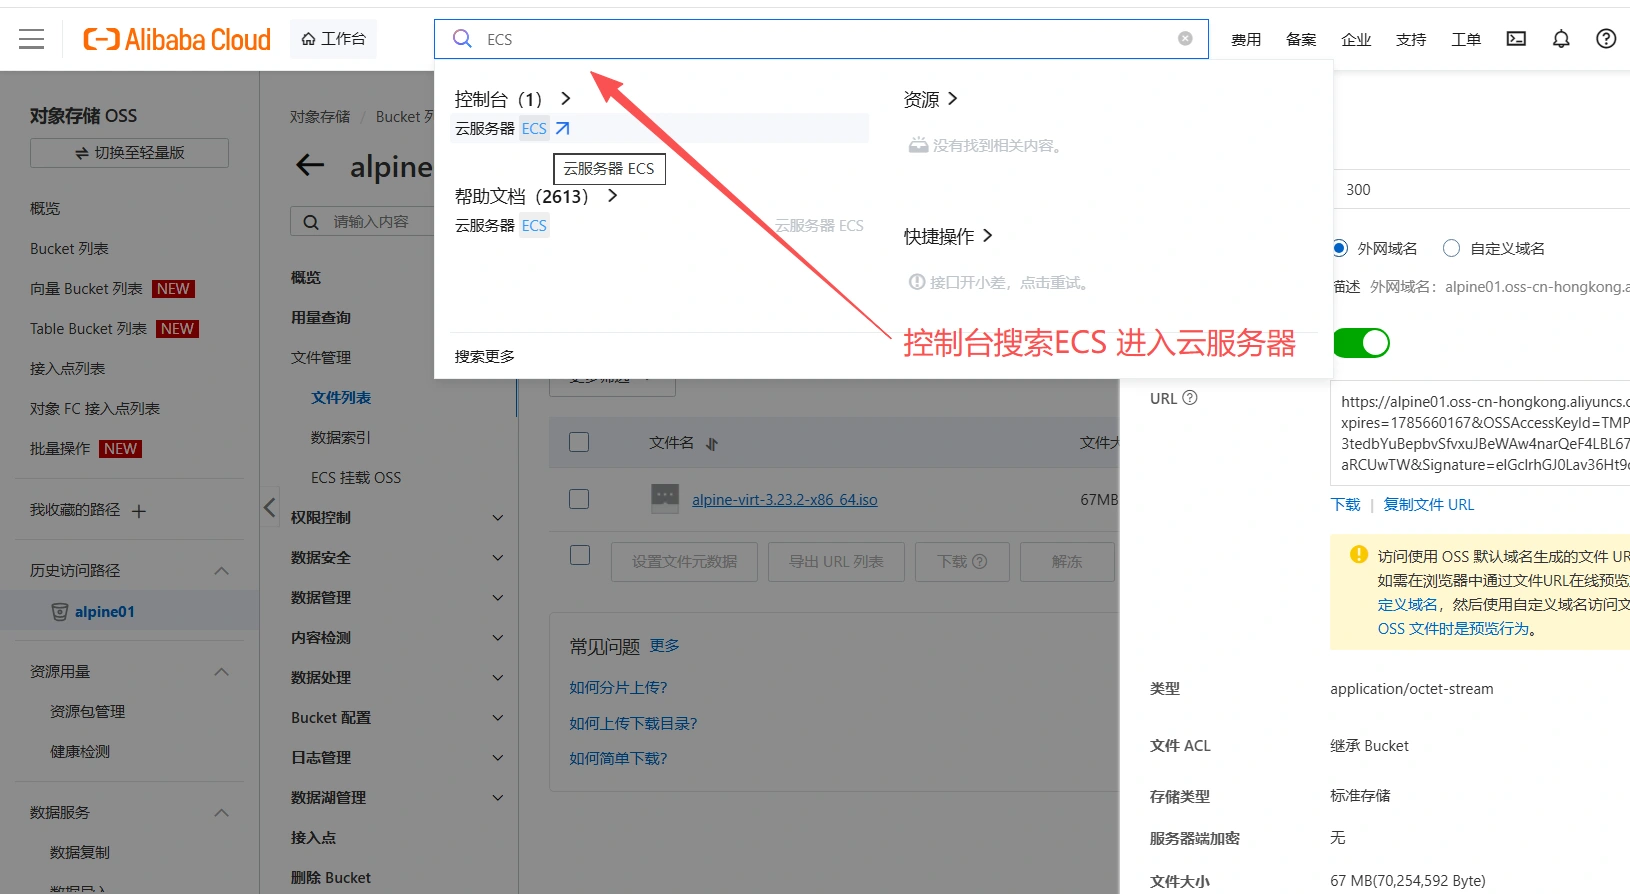The height and width of the screenshot is (894, 1630).
Task: Select all files with header checkbox
Action: click(579, 442)
